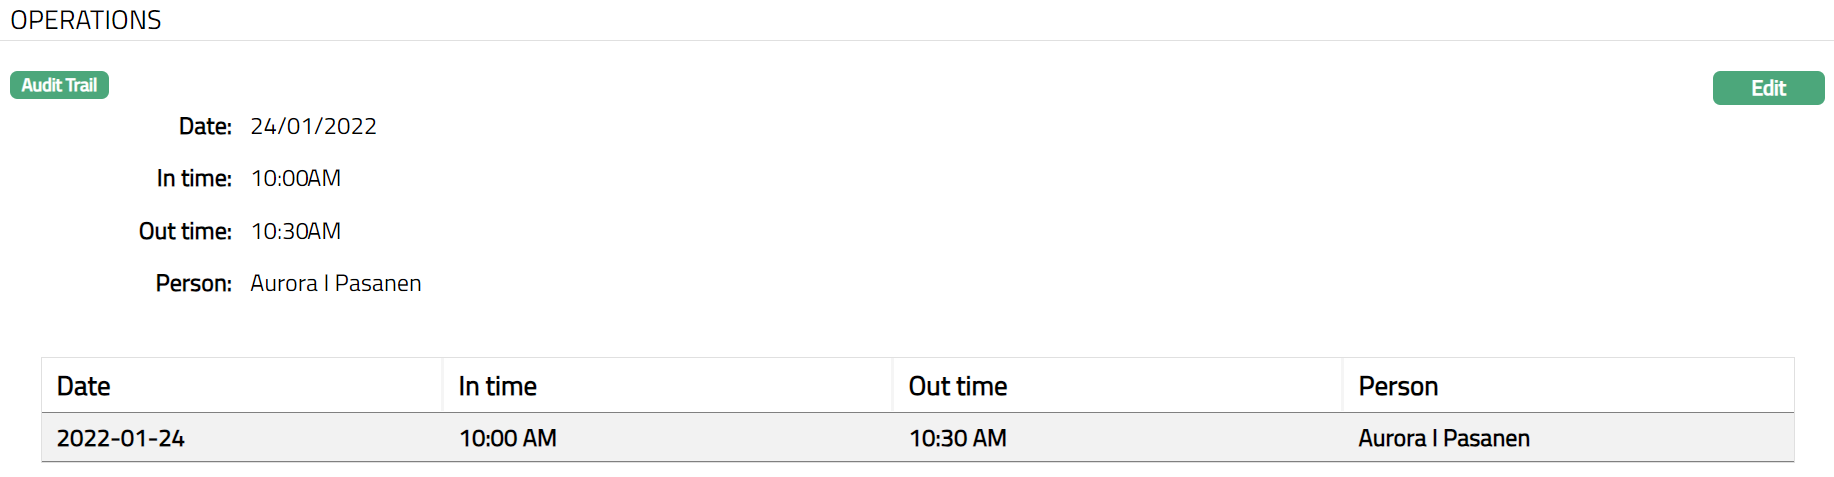Click the "Date:" field label
This screenshot has height=477, width=1834.
click(205, 126)
